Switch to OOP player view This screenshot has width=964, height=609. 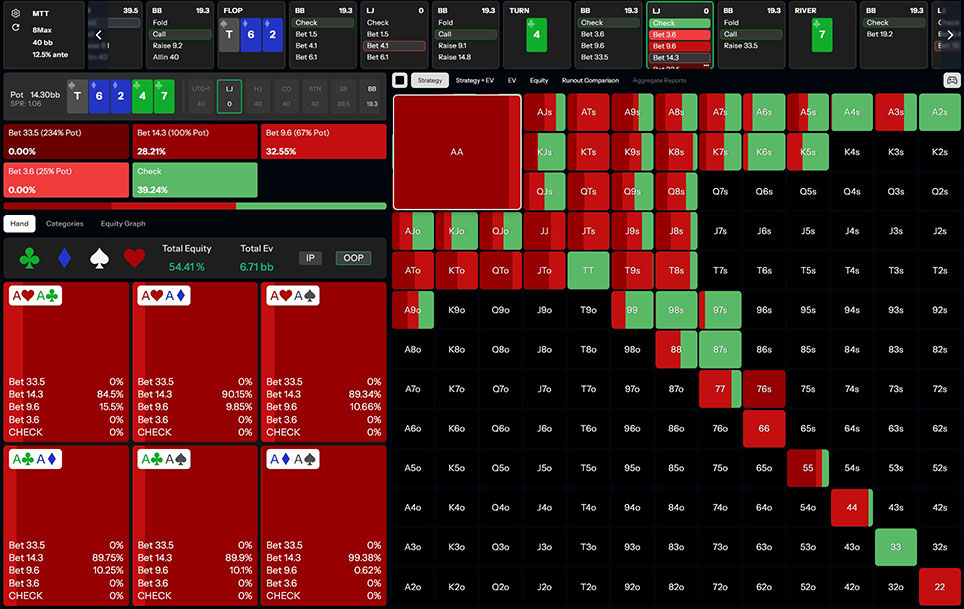pos(352,258)
